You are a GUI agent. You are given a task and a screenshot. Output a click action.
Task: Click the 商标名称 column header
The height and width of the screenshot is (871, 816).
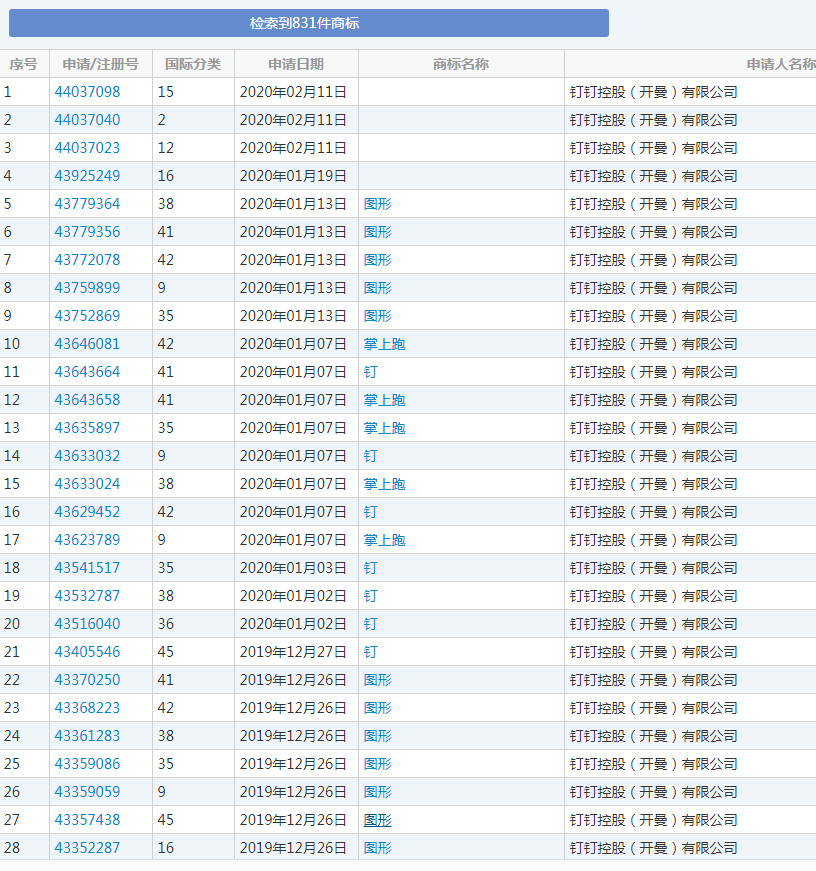click(461, 64)
